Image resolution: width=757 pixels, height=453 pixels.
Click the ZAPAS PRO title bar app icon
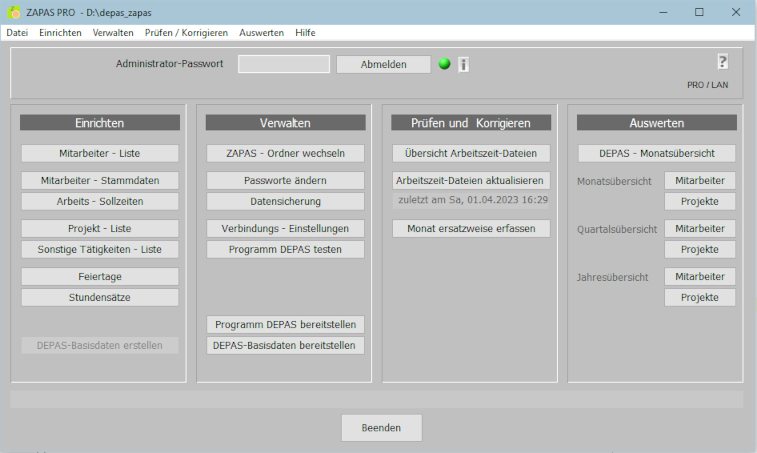14,12
